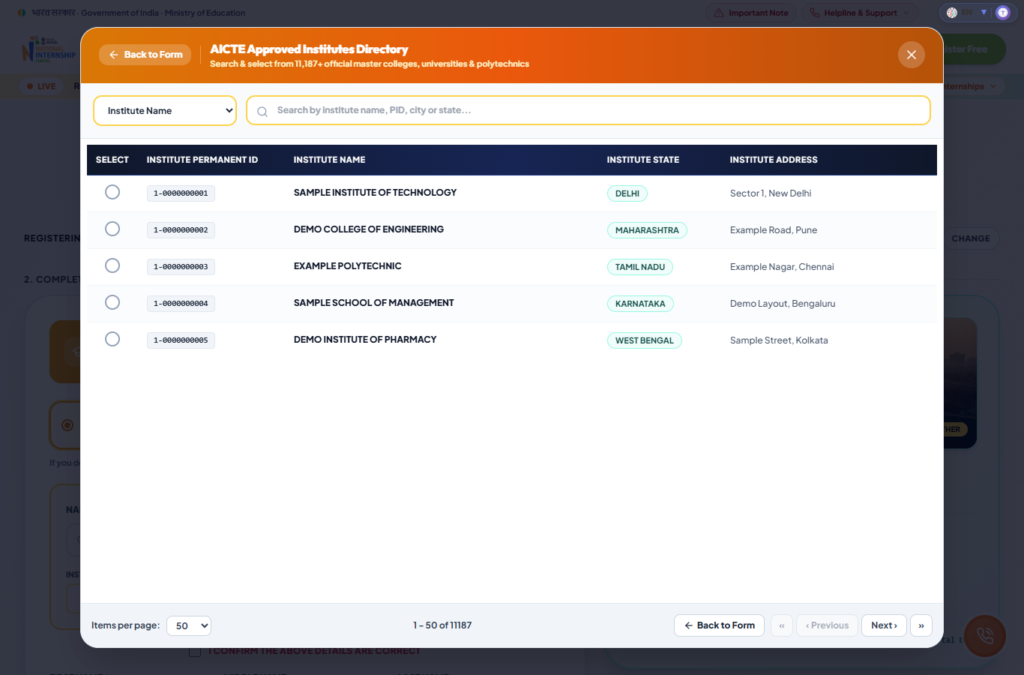Close the institutes directory dialog with X
The image size is (1024, 675).
click(911, 55)
